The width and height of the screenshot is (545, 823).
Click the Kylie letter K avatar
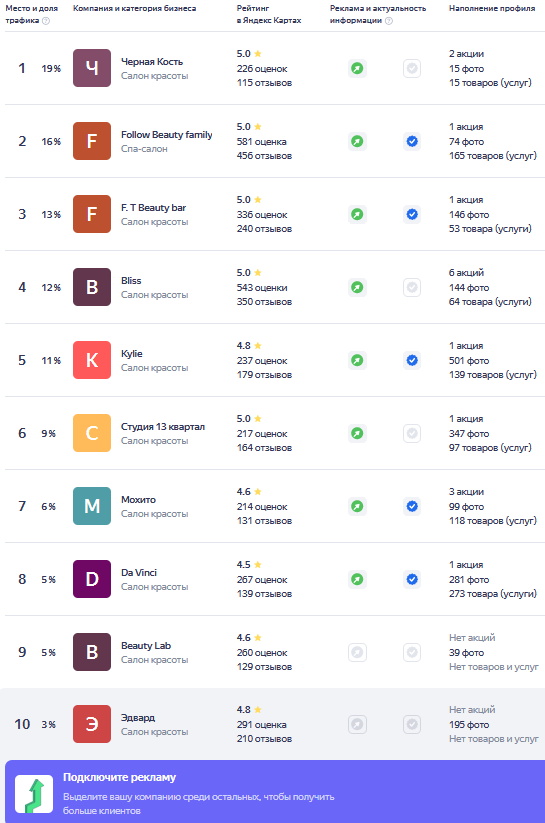(x=92, y=360)
